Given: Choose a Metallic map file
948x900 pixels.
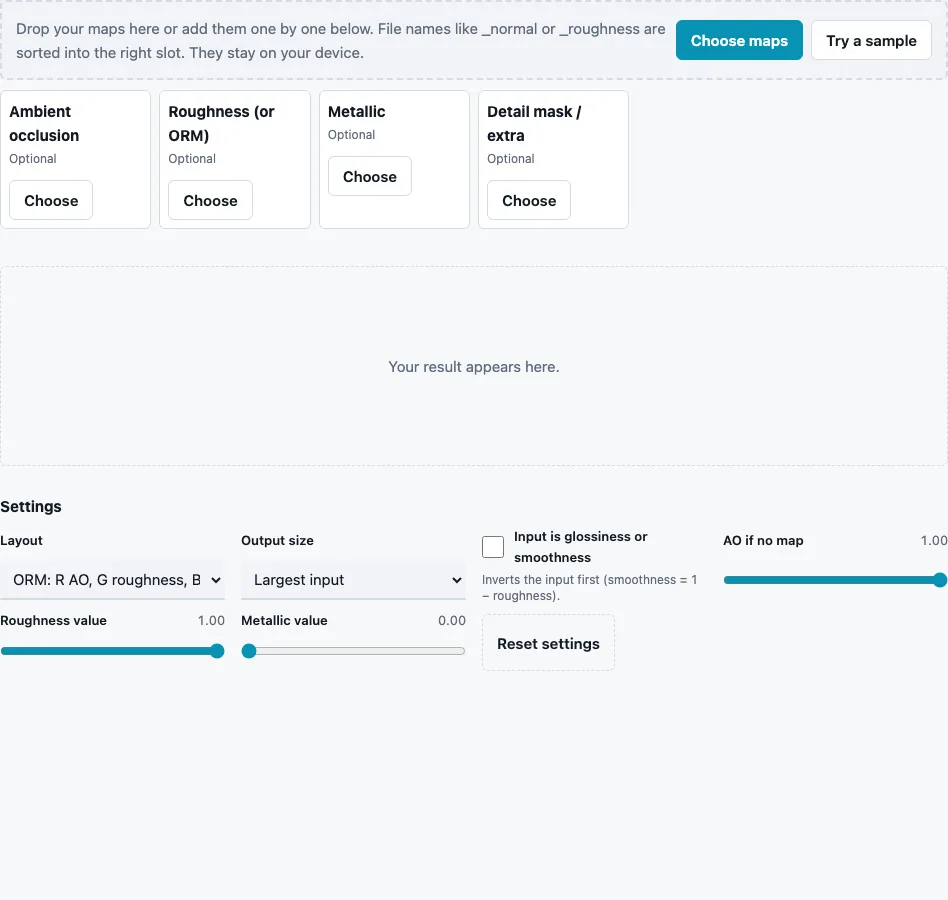Looking at the screenshot, I should pos(369,176).
